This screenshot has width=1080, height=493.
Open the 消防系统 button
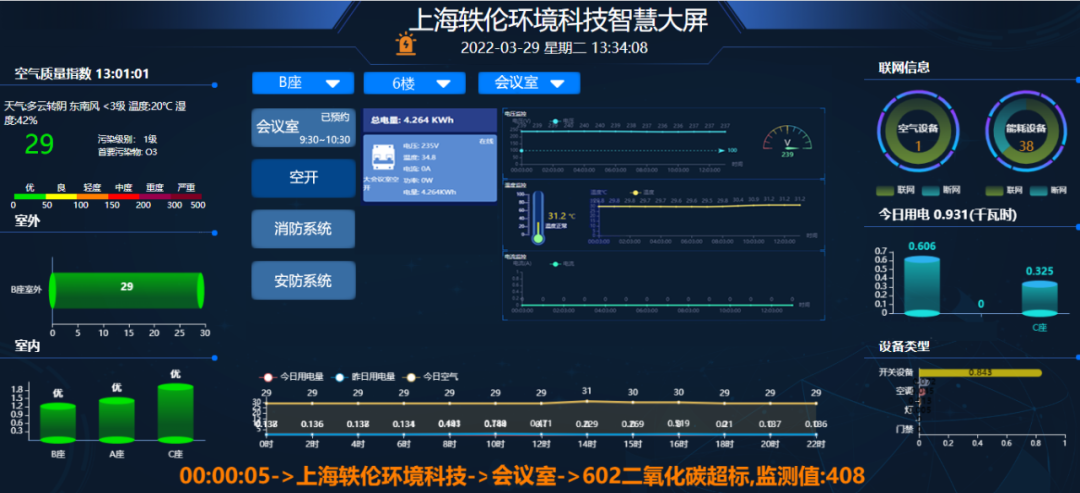[303, 229]
